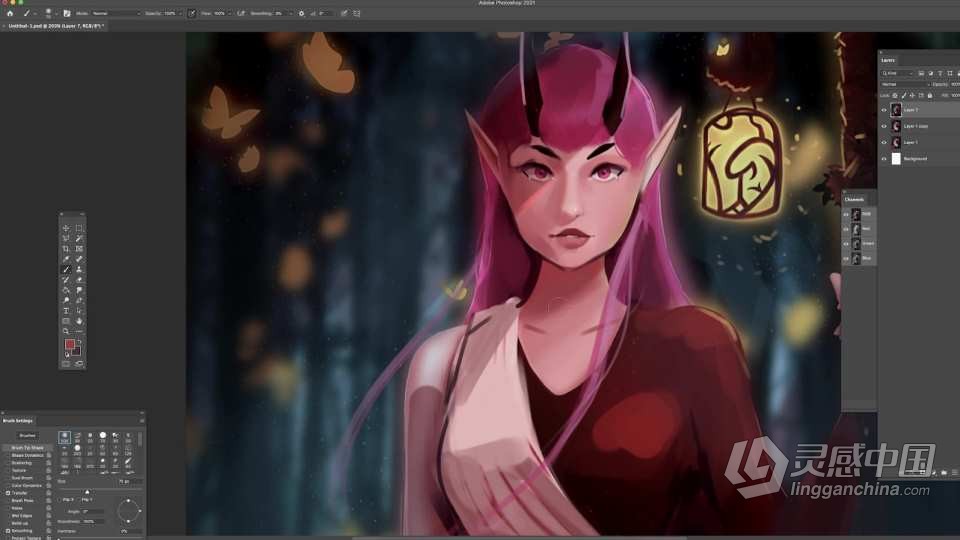This screenshot has width=960, height=540.
Task: Select the Type tool
Action: coord(66,310)
